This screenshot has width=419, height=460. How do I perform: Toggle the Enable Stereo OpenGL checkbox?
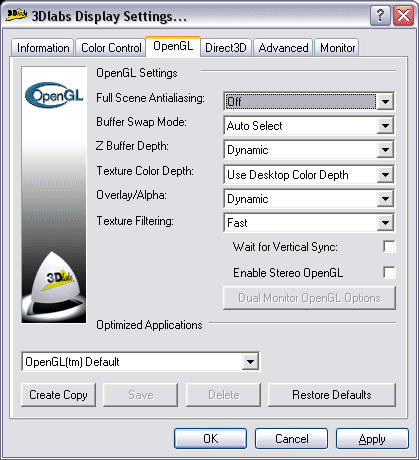click(389, 272)
